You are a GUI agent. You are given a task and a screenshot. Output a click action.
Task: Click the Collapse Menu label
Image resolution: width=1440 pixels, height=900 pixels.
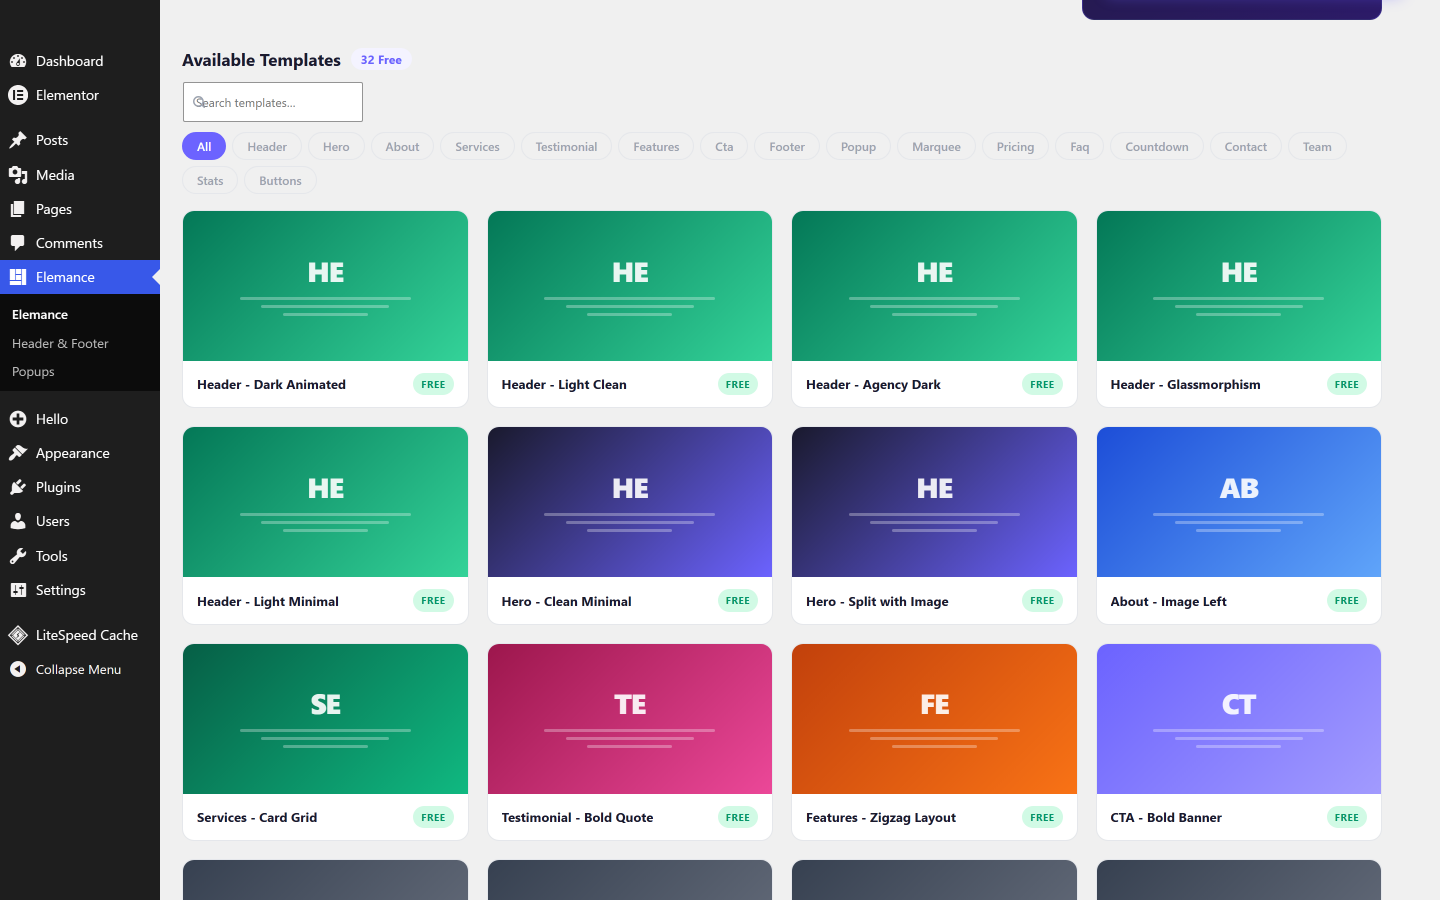[x=78, y=669]
